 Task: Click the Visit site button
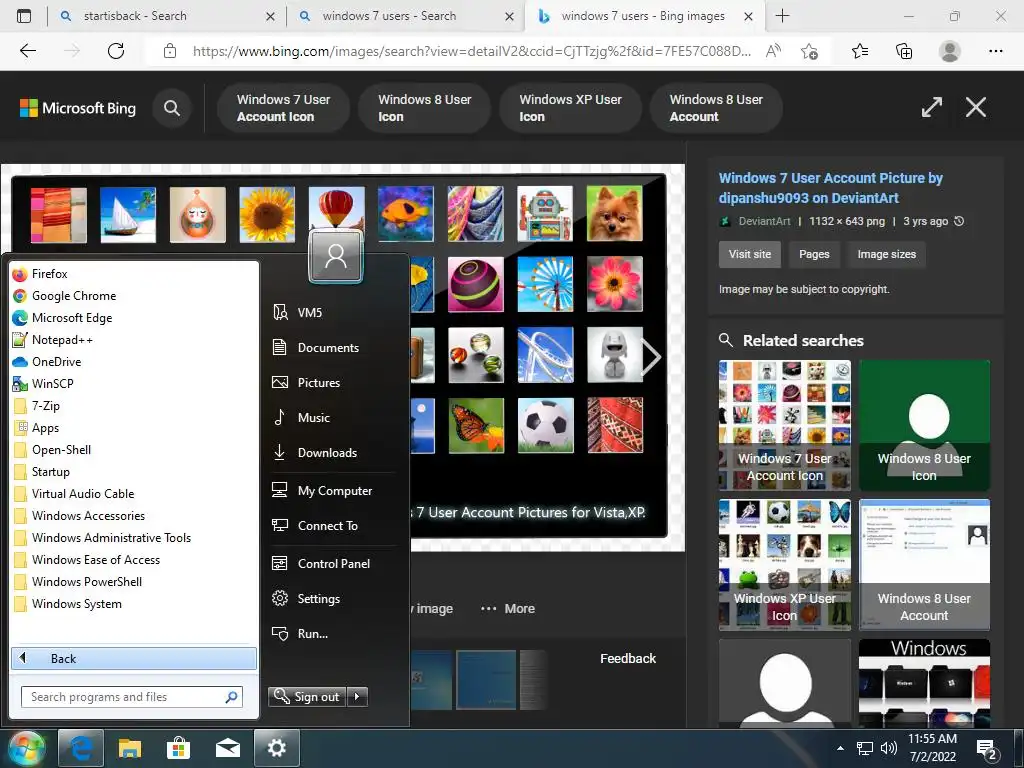[750, 254]
